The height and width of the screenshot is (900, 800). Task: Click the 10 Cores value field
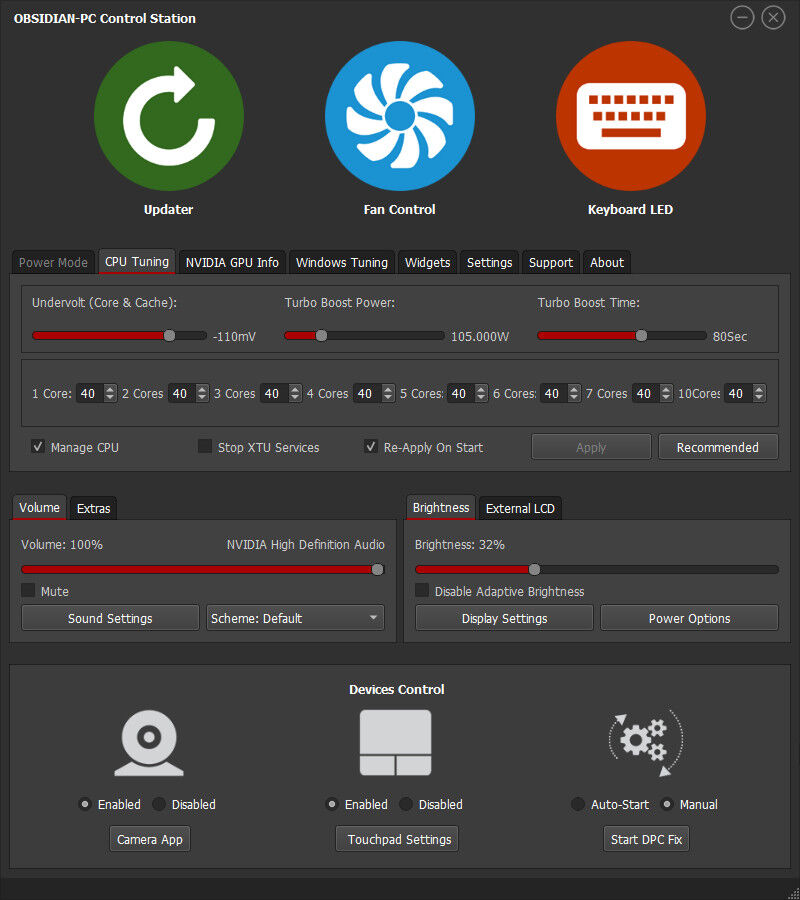(738, 393)
